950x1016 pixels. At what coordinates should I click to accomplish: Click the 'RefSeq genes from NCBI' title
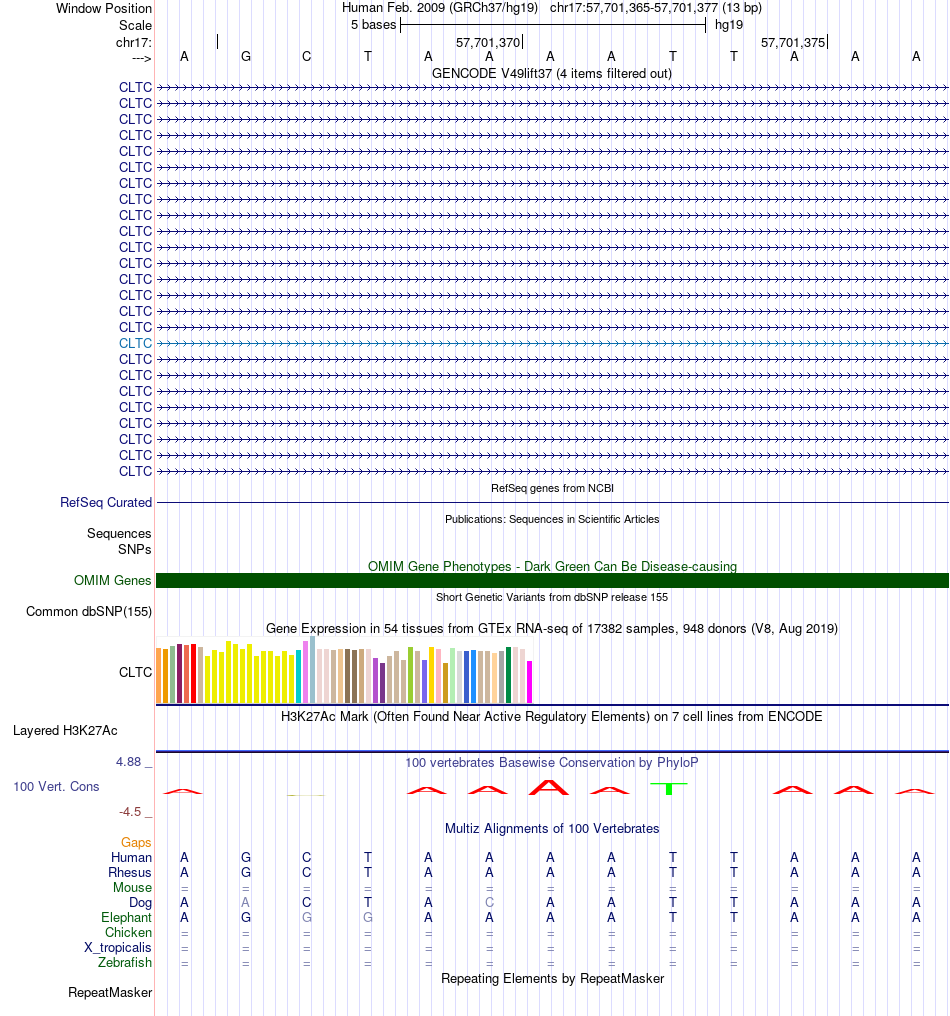point(552,489)
